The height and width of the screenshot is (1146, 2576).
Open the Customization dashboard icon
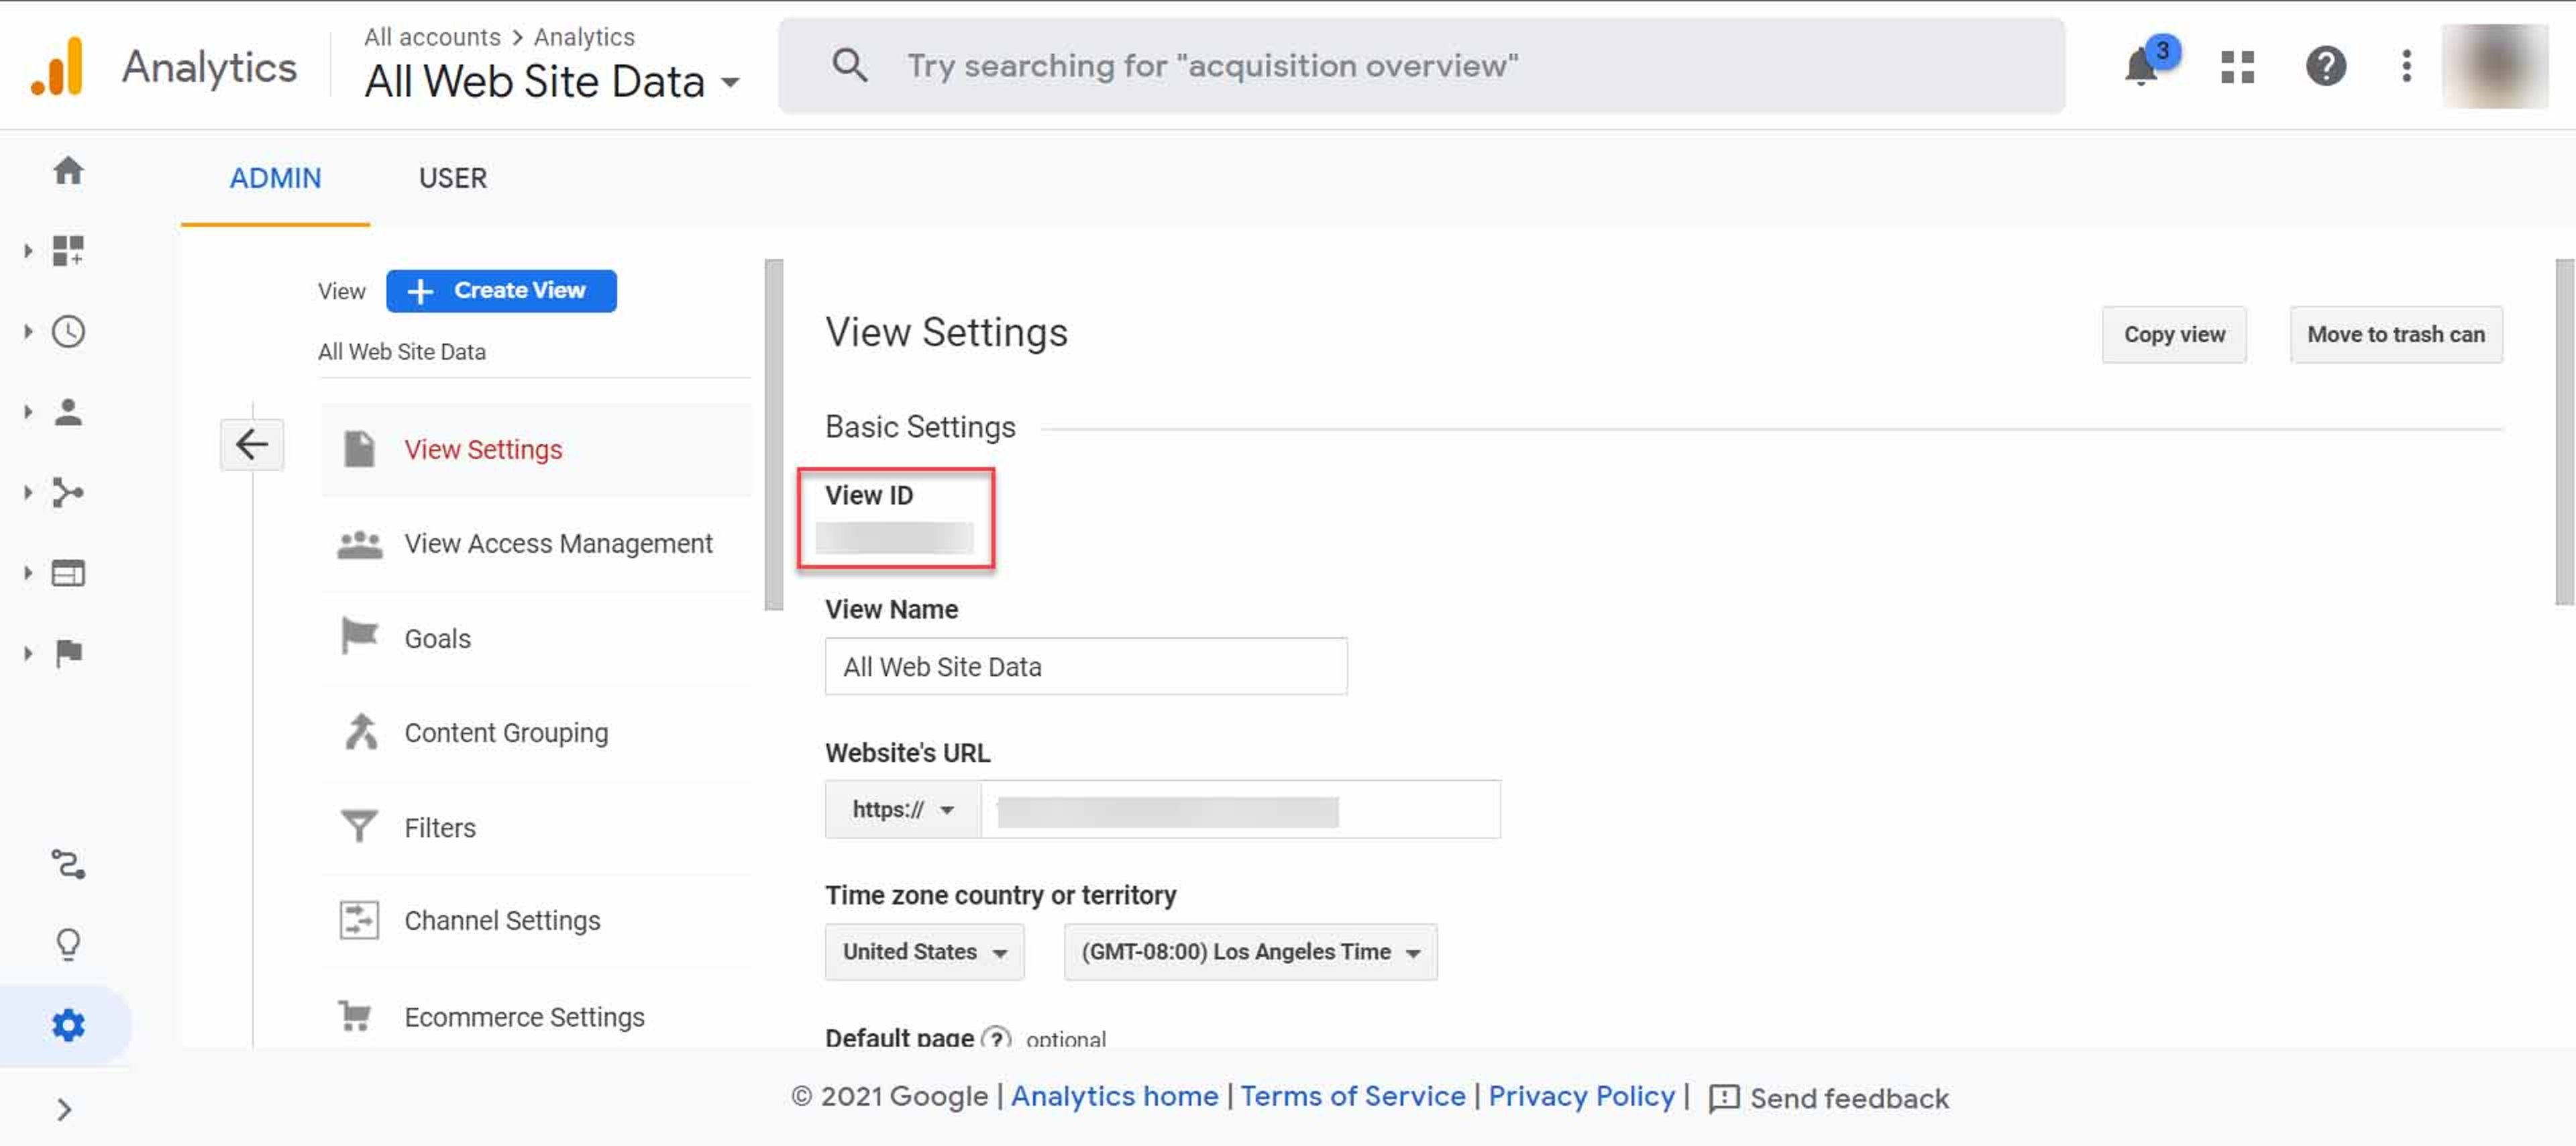[68, 251]
